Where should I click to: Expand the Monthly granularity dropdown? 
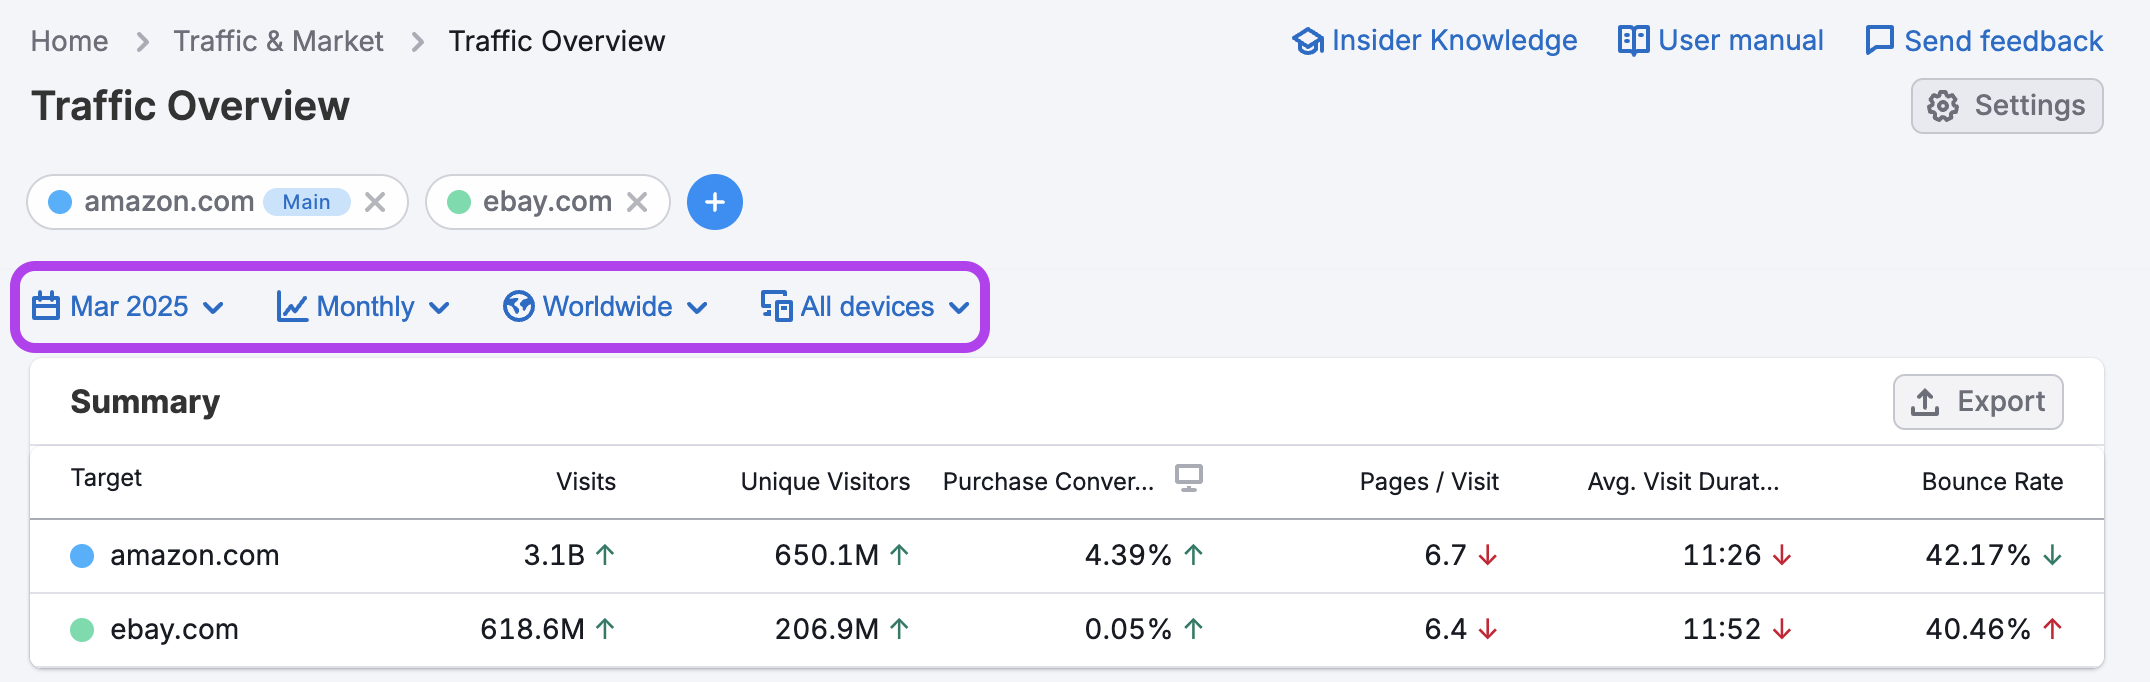coord(364,306)
